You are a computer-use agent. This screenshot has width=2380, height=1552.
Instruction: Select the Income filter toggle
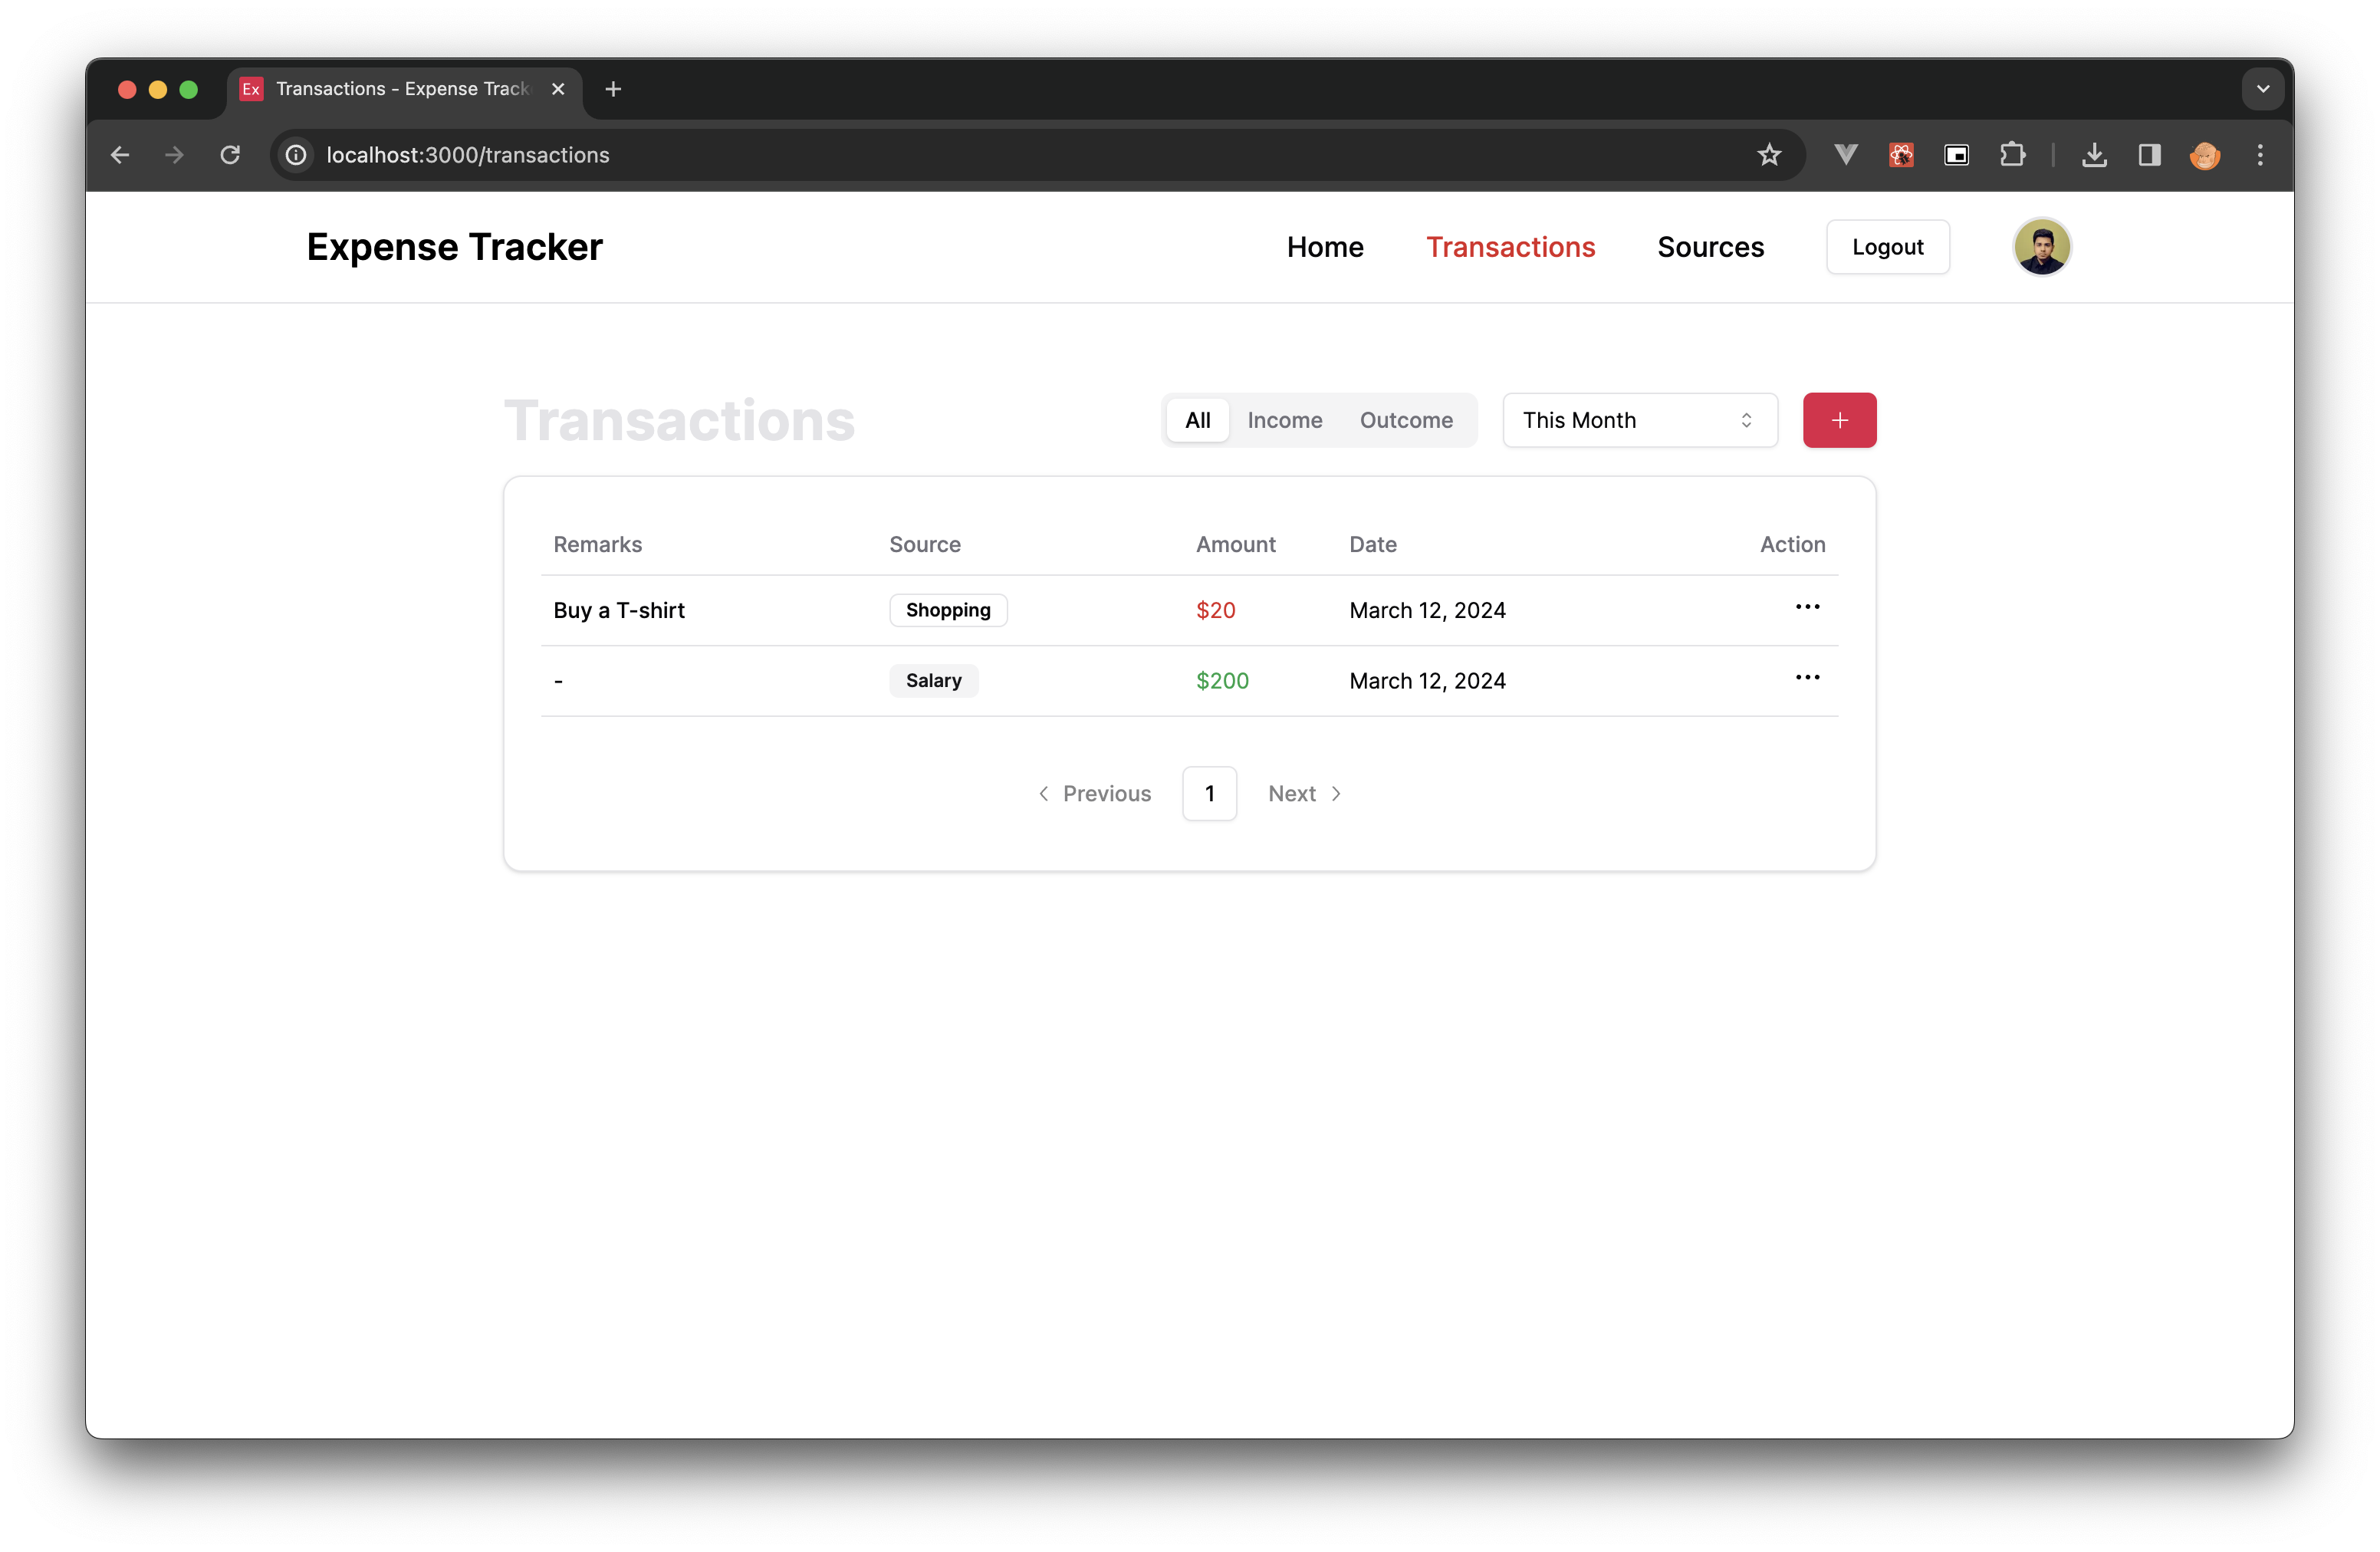pos(1285,419)
